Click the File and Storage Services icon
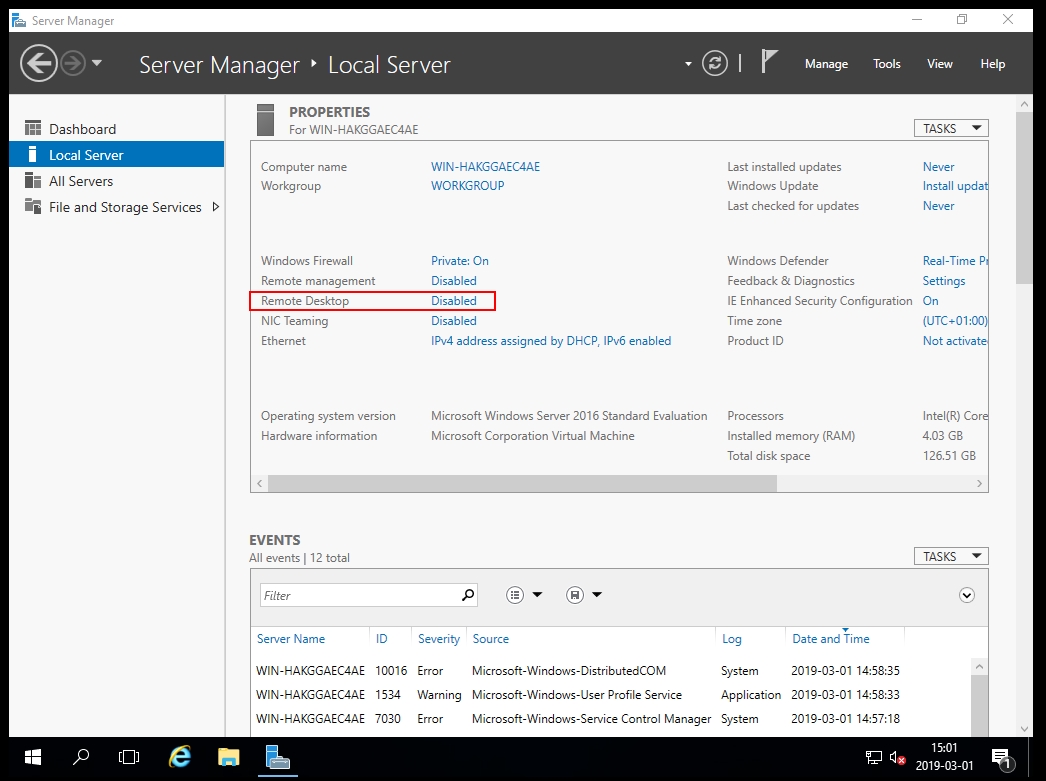The image size is (1046, 781). point(33,206)
